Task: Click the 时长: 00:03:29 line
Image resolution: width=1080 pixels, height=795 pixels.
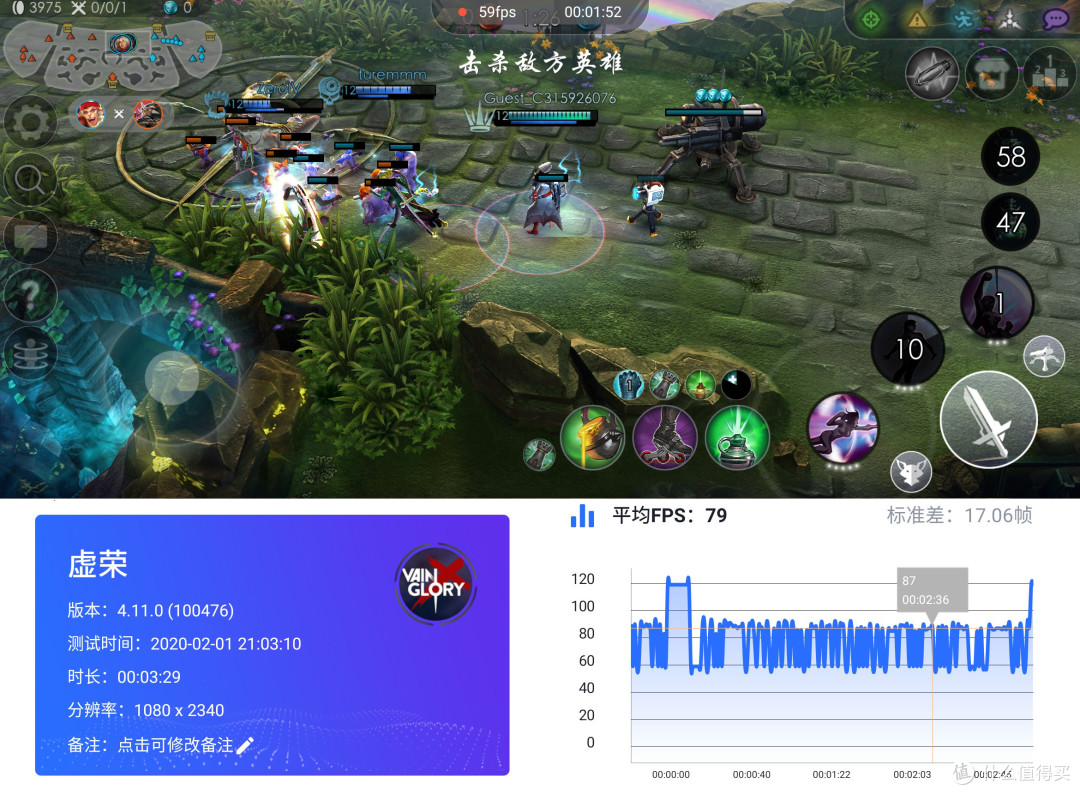Action: point(124,677)
